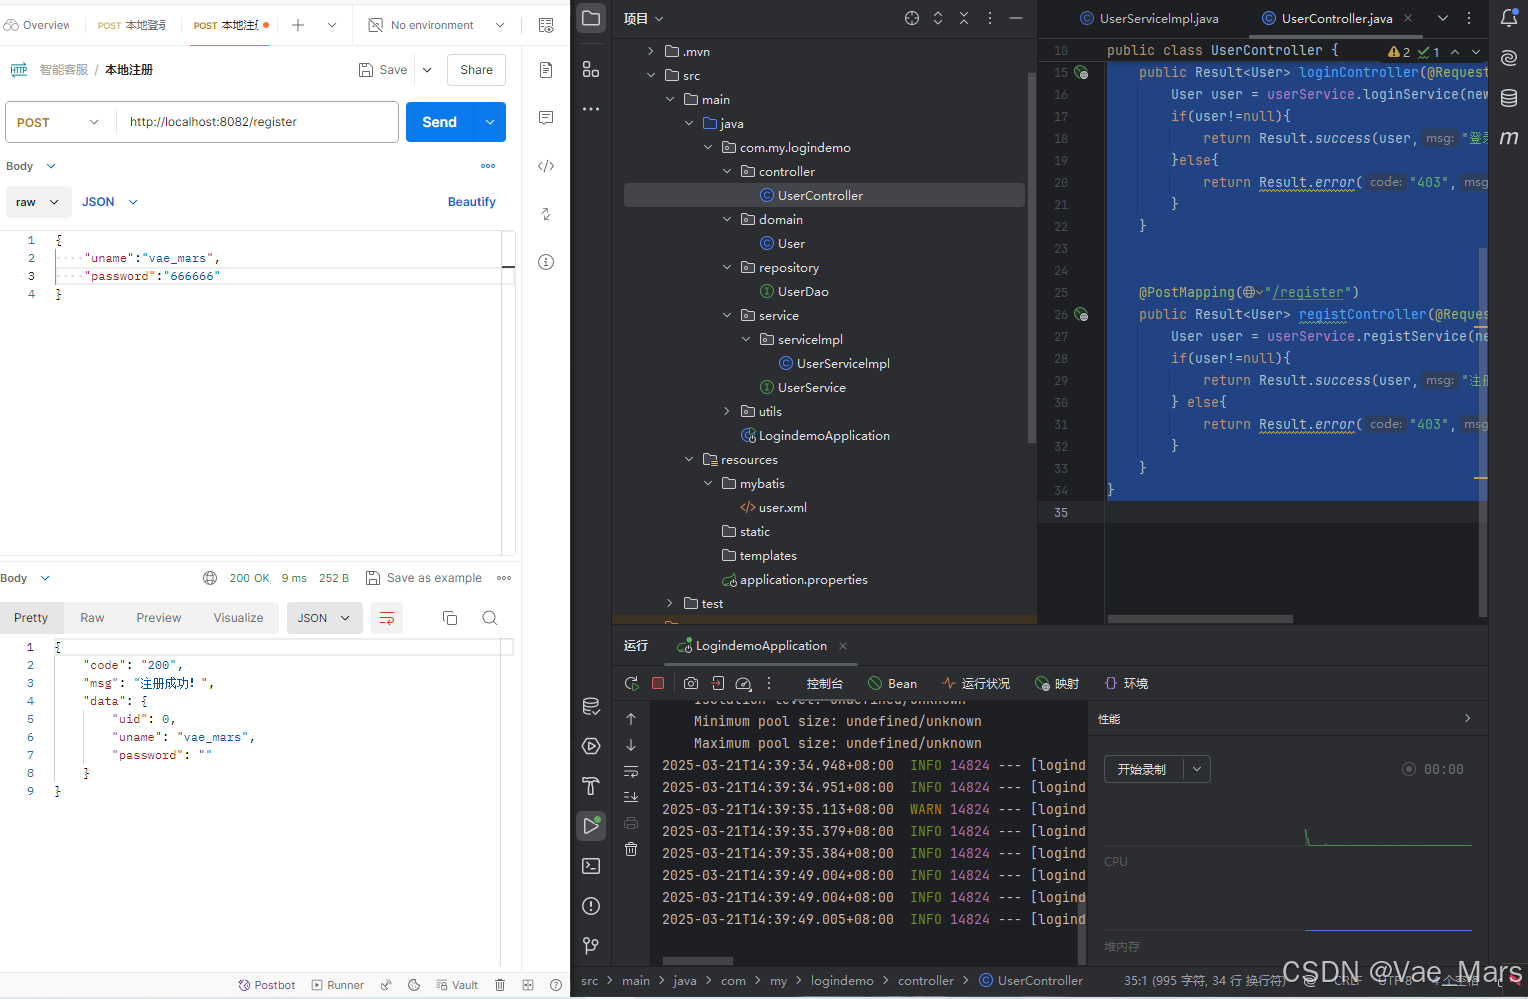Collapse the controller package in tree

pyautogui.click(x=727, y=171)
